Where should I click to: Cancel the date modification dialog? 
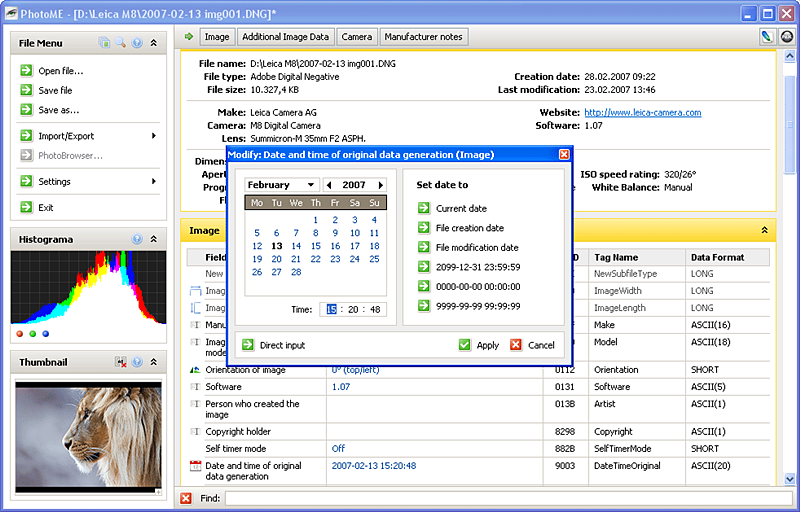tap(532, 345)
